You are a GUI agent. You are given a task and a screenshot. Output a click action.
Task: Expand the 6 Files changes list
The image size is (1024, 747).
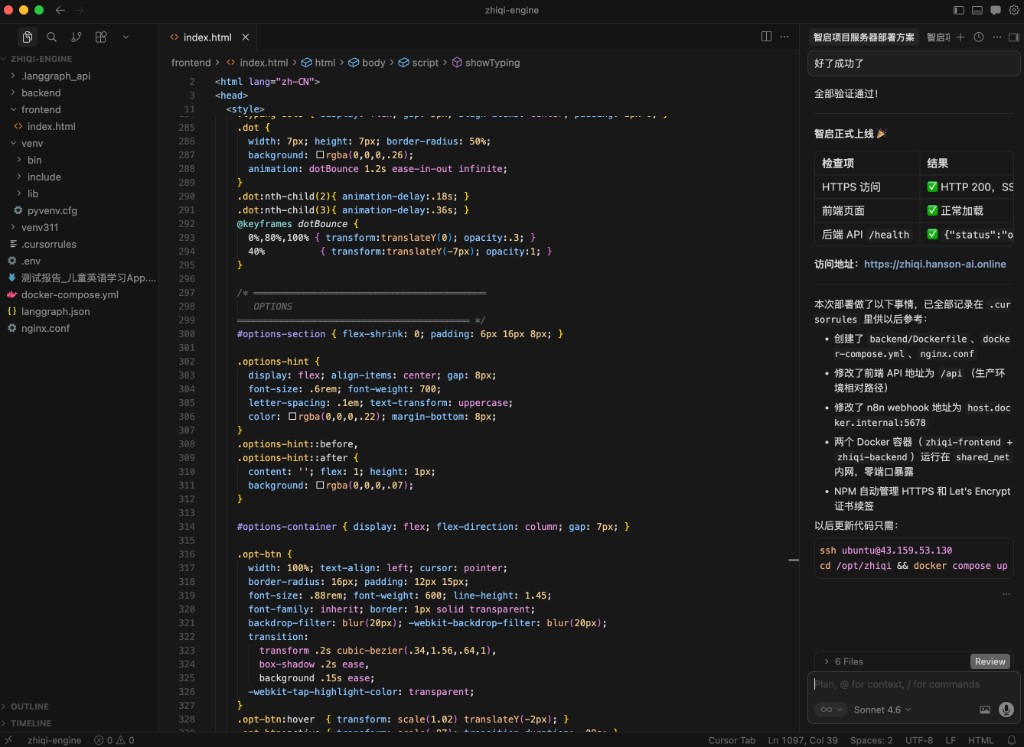(841, 661)
